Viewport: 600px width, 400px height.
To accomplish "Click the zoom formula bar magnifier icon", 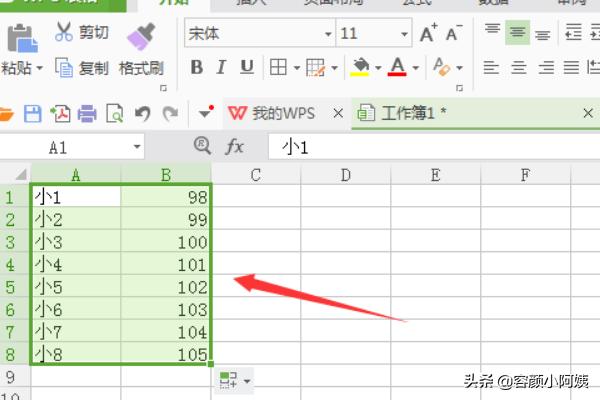I will point(202,145).
